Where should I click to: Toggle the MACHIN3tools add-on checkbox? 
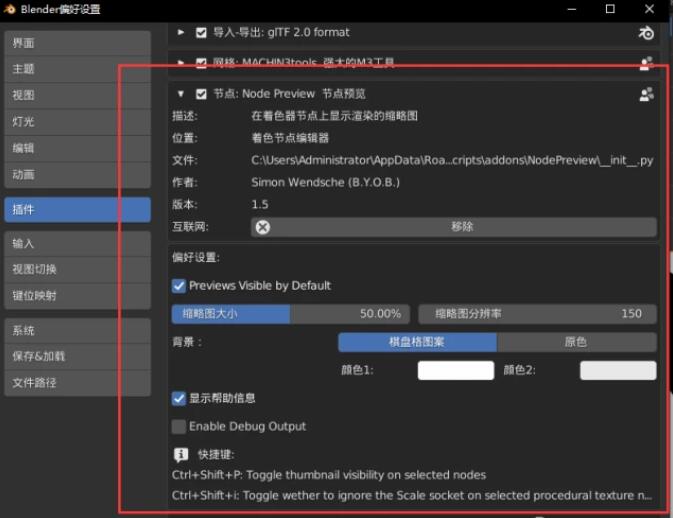pyautogui.click(x=201, y=63)
